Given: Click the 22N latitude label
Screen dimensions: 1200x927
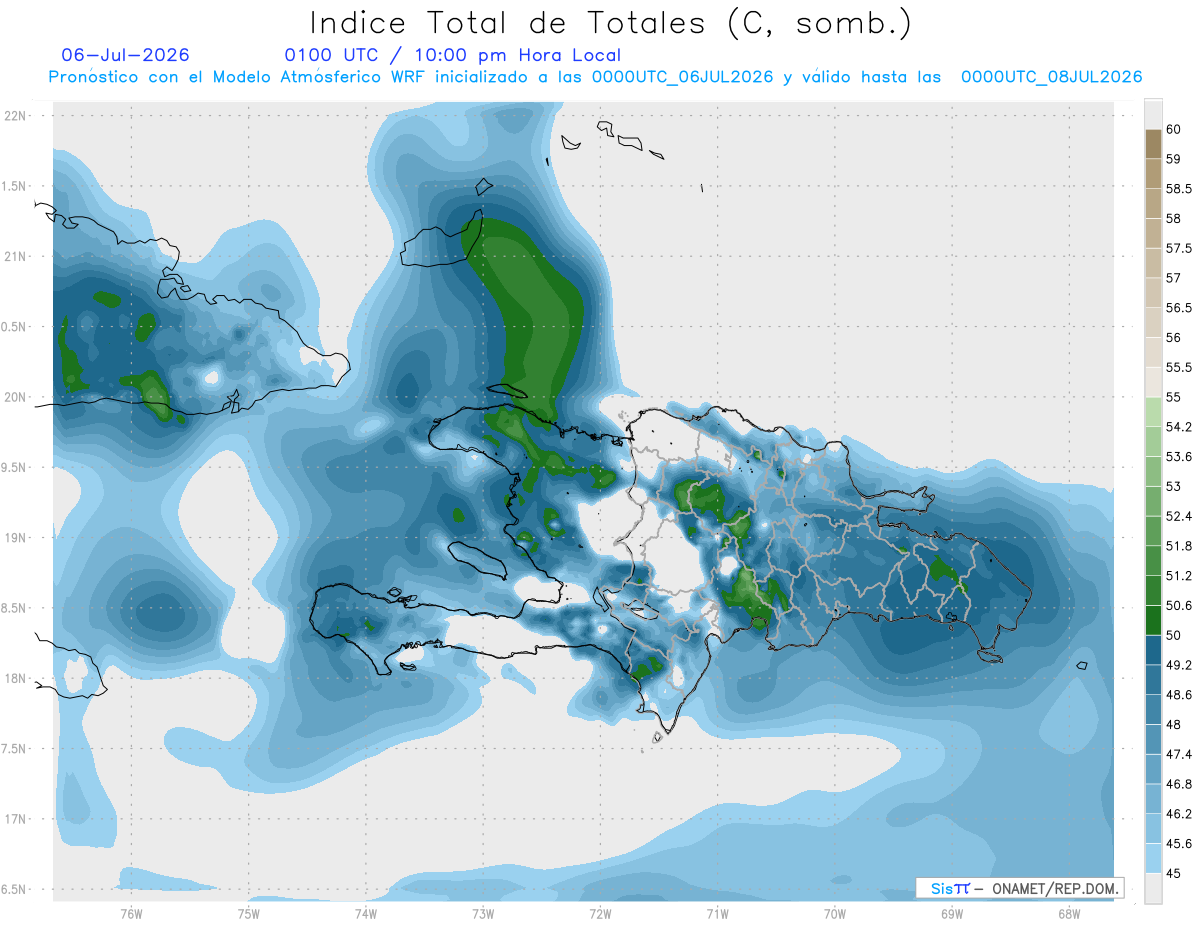Looking at the screenshot, I should (x=15, y=116).
